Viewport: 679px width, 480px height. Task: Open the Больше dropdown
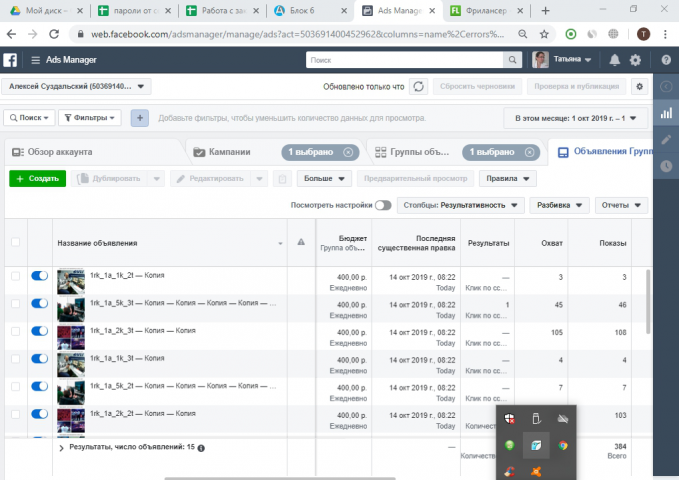(x=324, y=178)
